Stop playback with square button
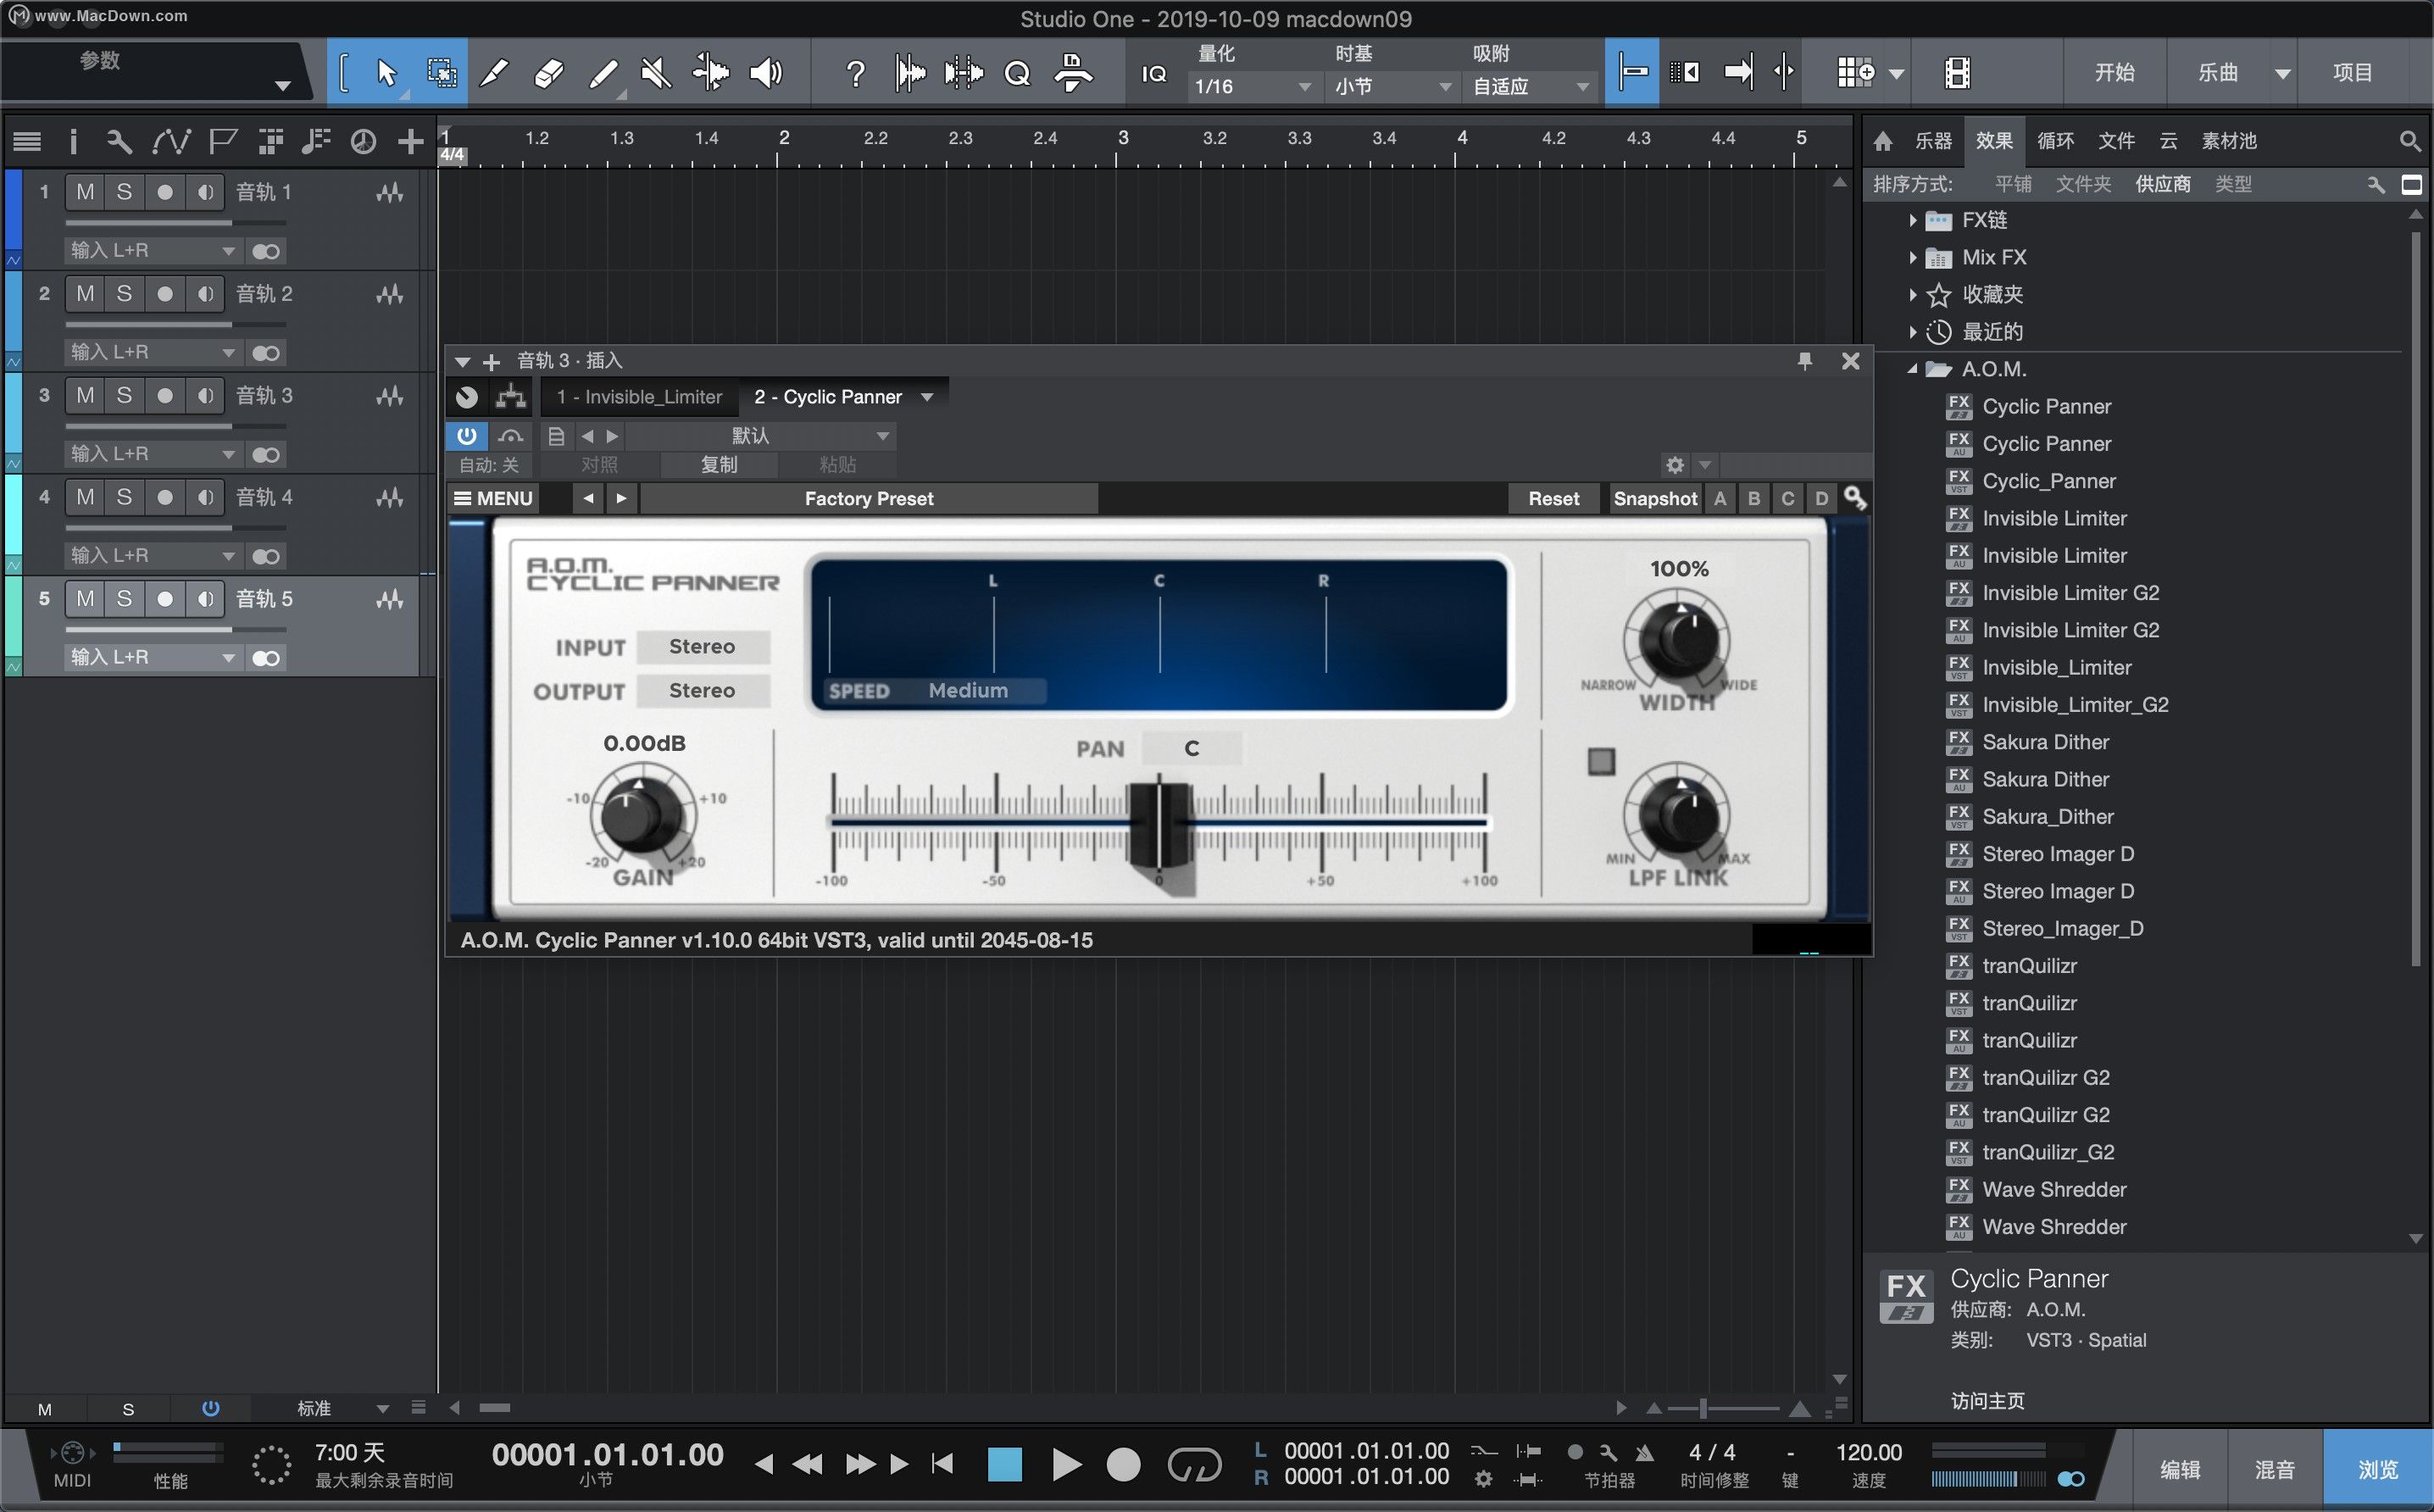The width and height of the screenshot is (2434, 1512). pos(1005,1464)
